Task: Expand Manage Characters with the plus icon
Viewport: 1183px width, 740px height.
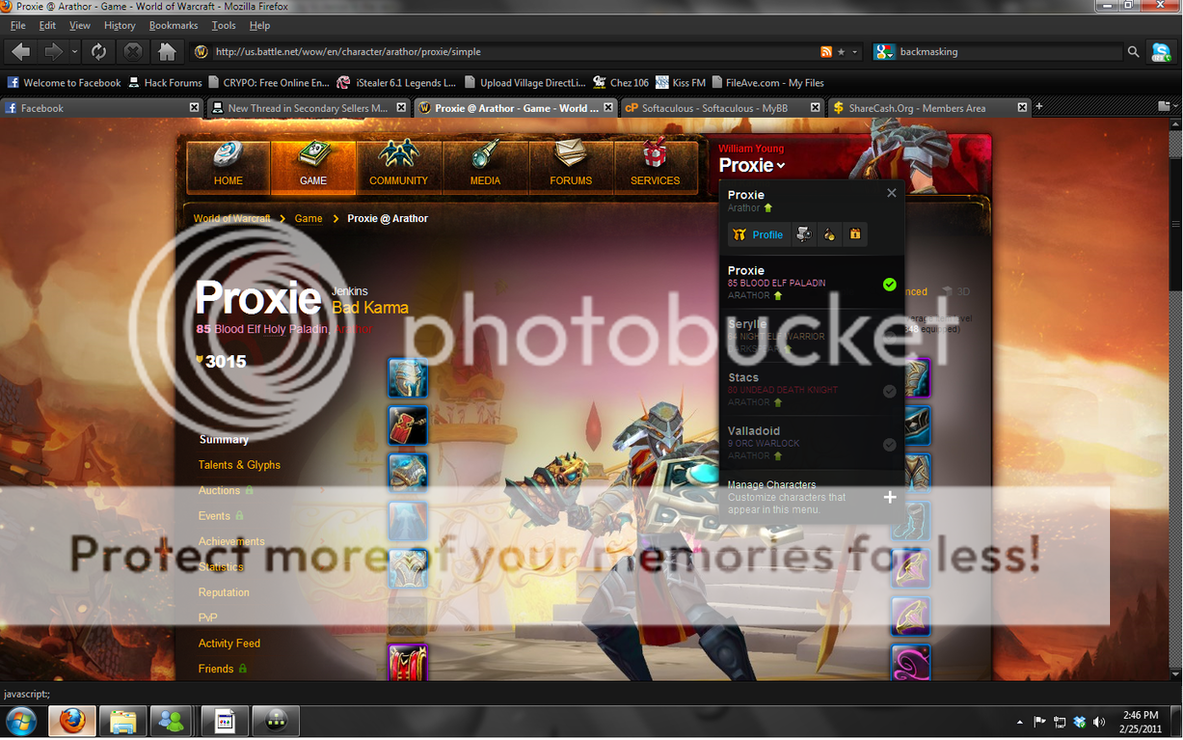Action: (x=889, y=496)
